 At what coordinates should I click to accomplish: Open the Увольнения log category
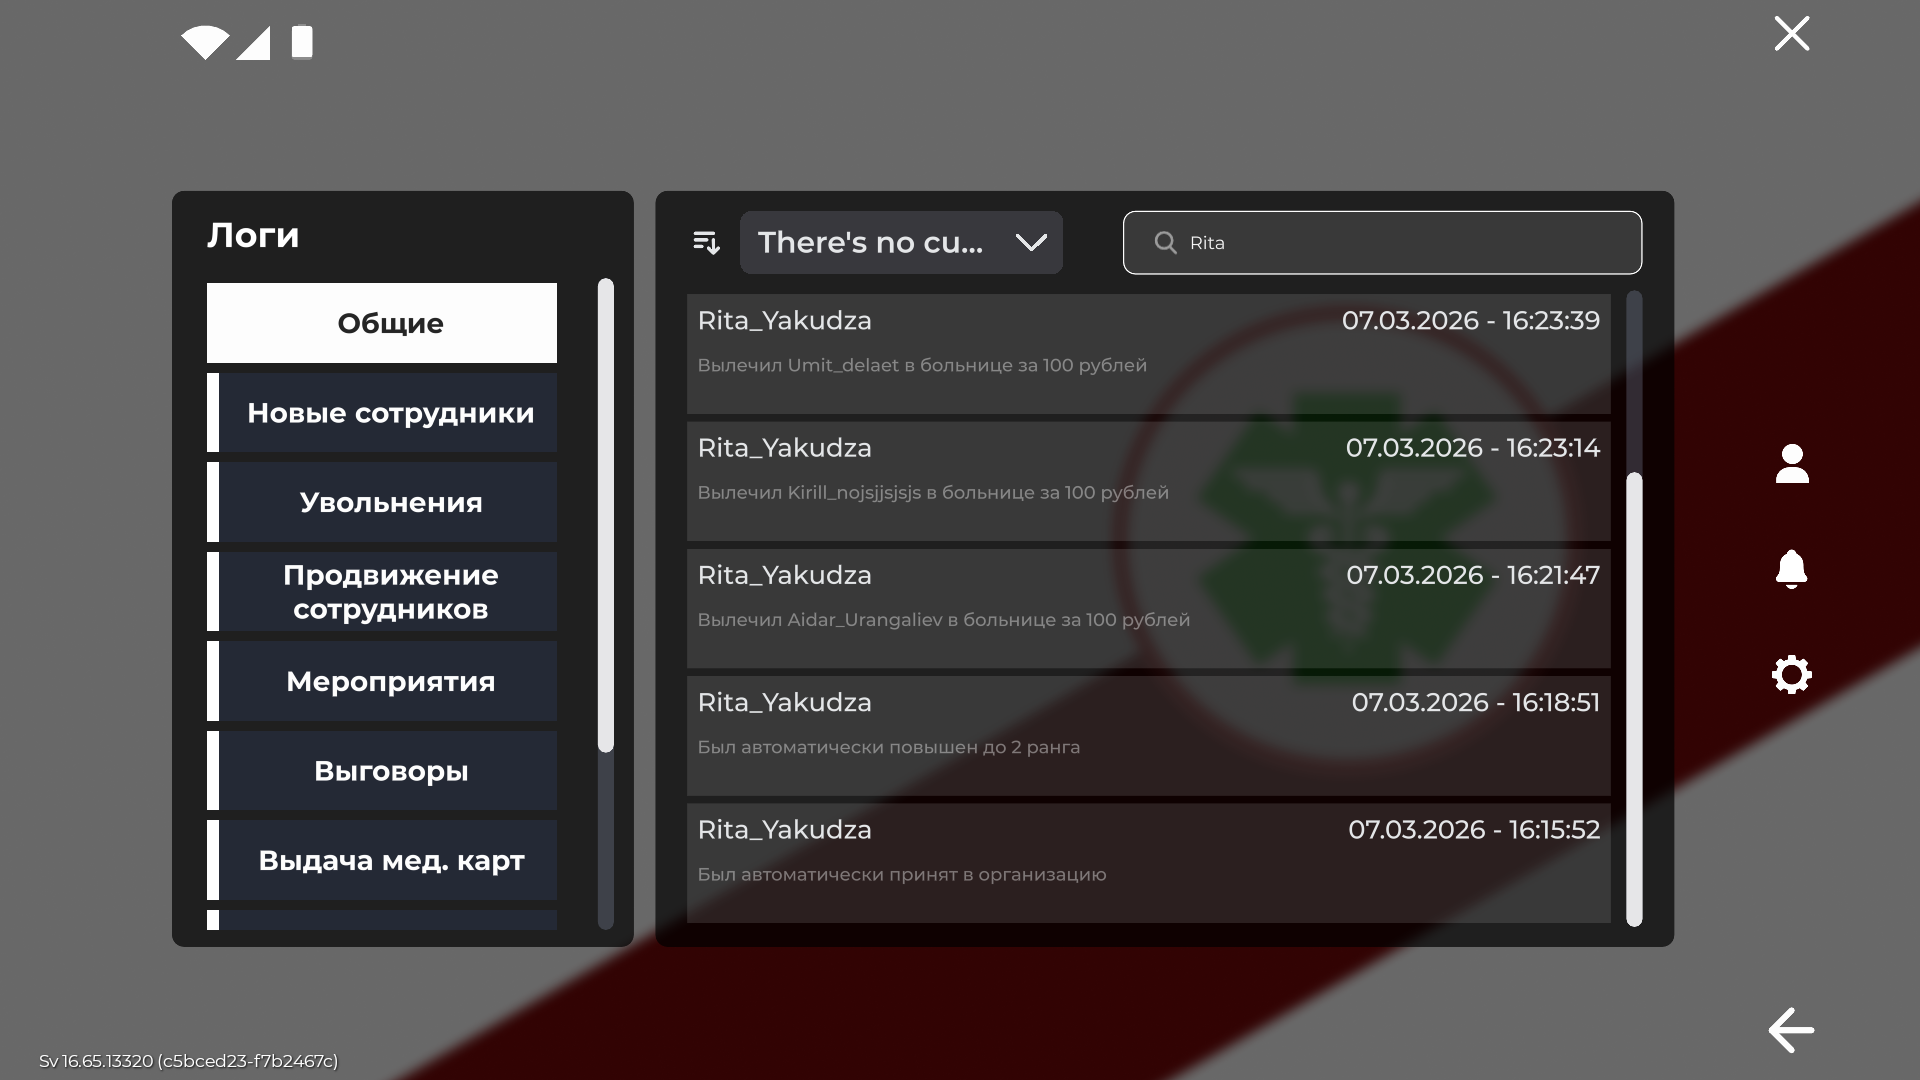[x=382, y=502]
